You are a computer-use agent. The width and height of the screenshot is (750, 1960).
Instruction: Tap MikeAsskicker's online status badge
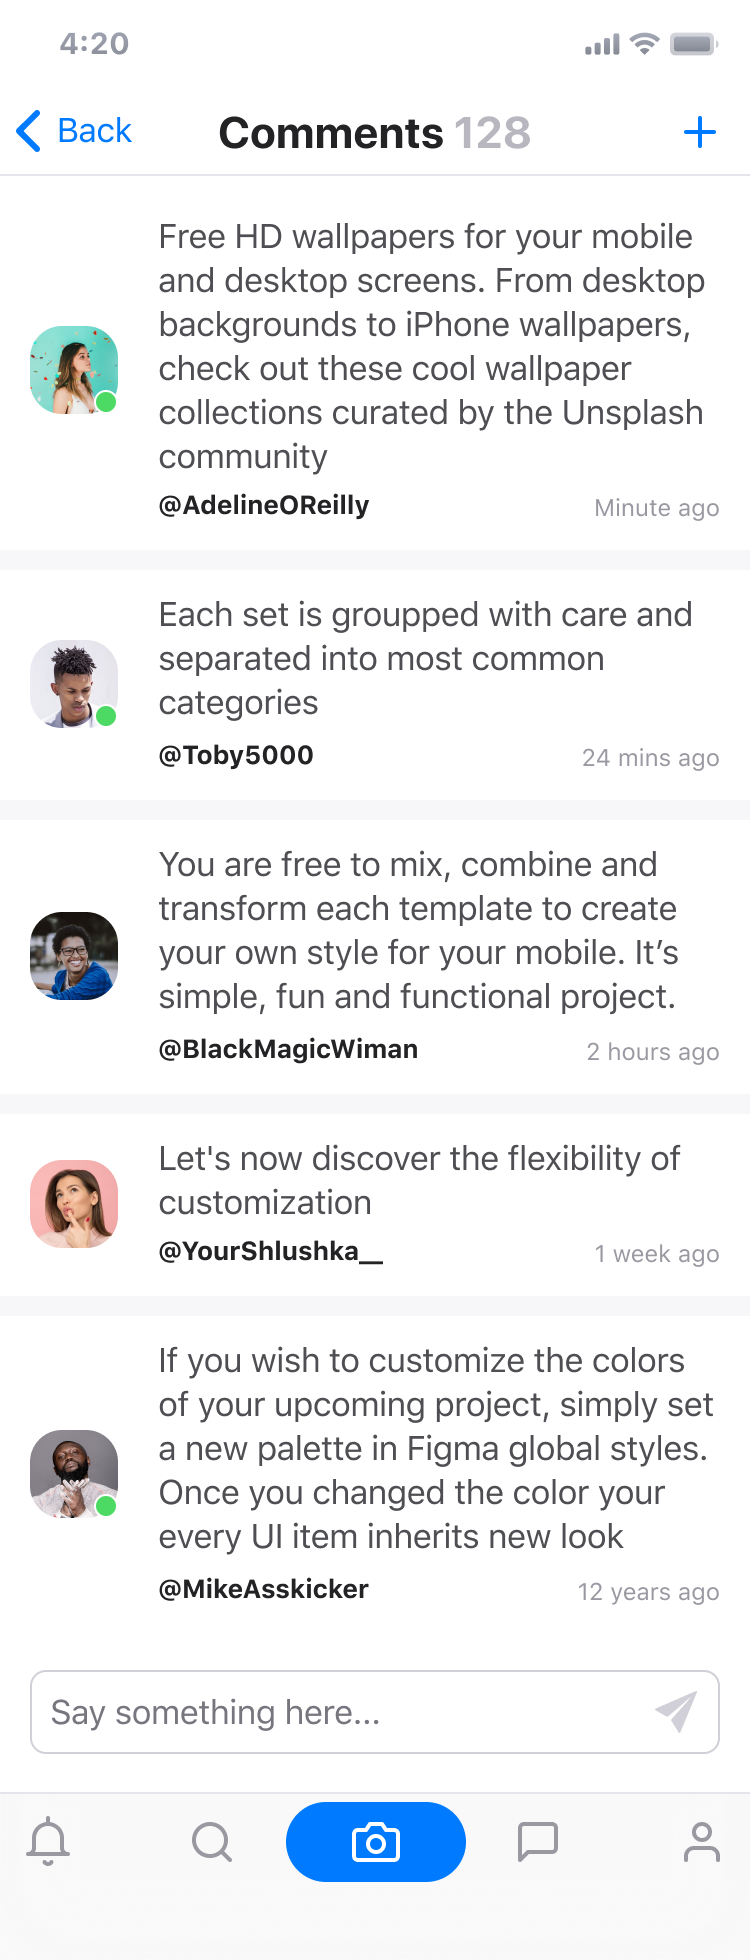[x=106, y=1505]
